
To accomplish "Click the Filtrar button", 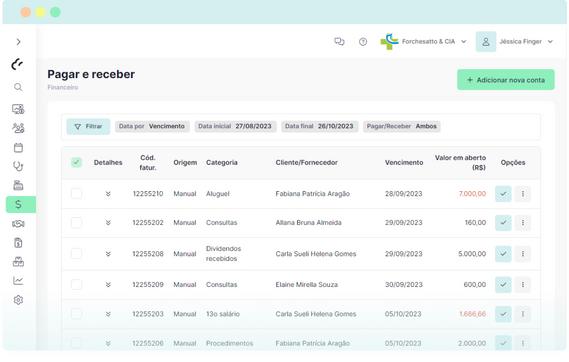I will (x=88, y=127).
